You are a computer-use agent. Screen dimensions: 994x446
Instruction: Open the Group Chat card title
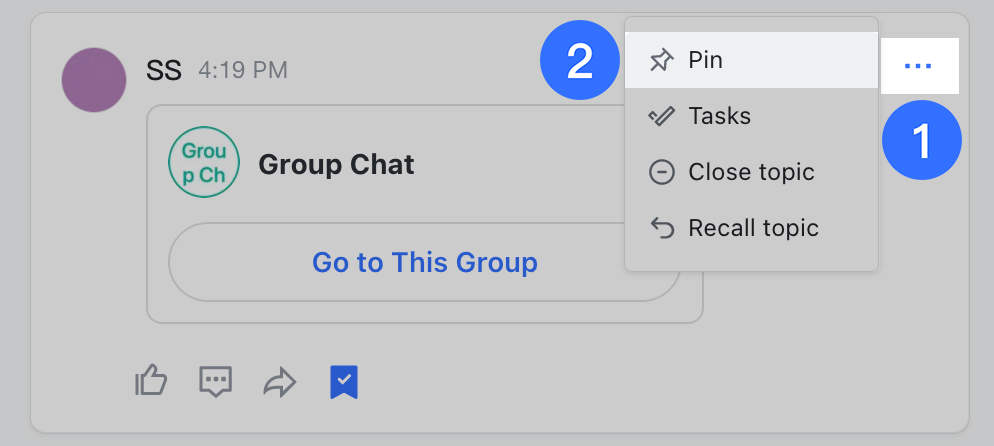tap(336, 164)
